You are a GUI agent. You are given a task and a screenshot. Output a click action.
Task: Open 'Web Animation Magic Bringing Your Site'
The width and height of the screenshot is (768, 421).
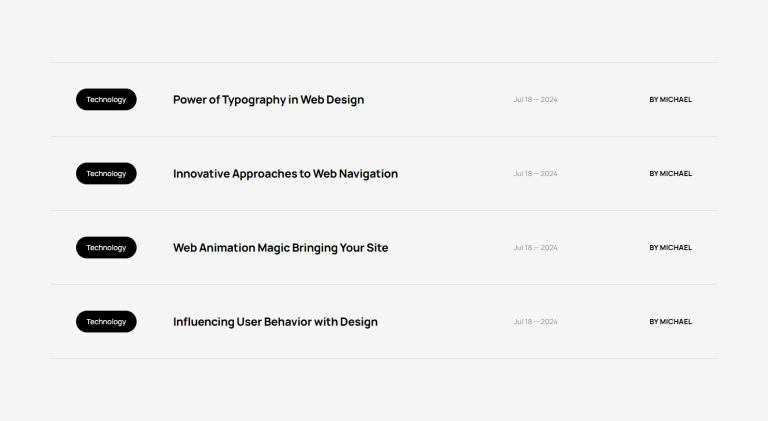(280, 248)
